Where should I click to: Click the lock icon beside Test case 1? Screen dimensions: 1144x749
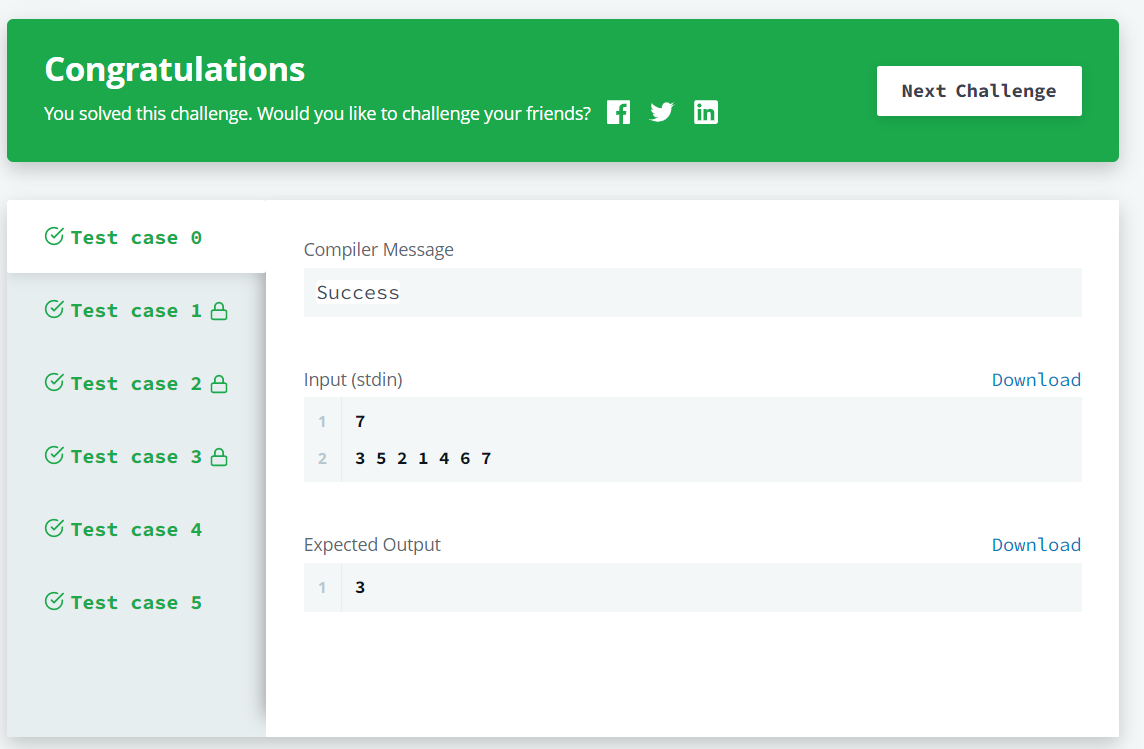[x=219, y=311]
